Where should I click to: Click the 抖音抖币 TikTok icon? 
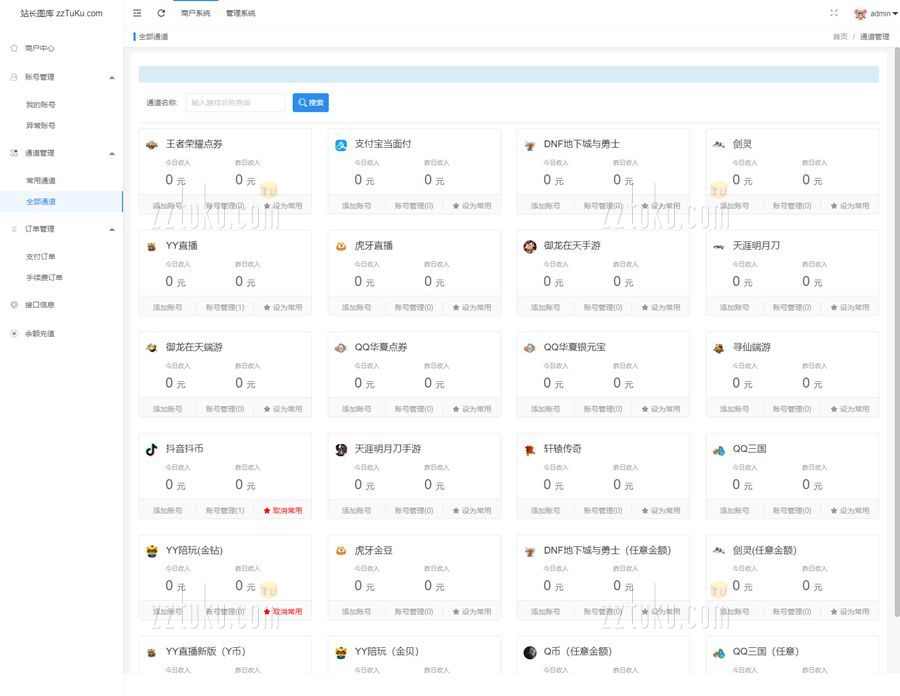pyautogui.click(x=151, y=450)
